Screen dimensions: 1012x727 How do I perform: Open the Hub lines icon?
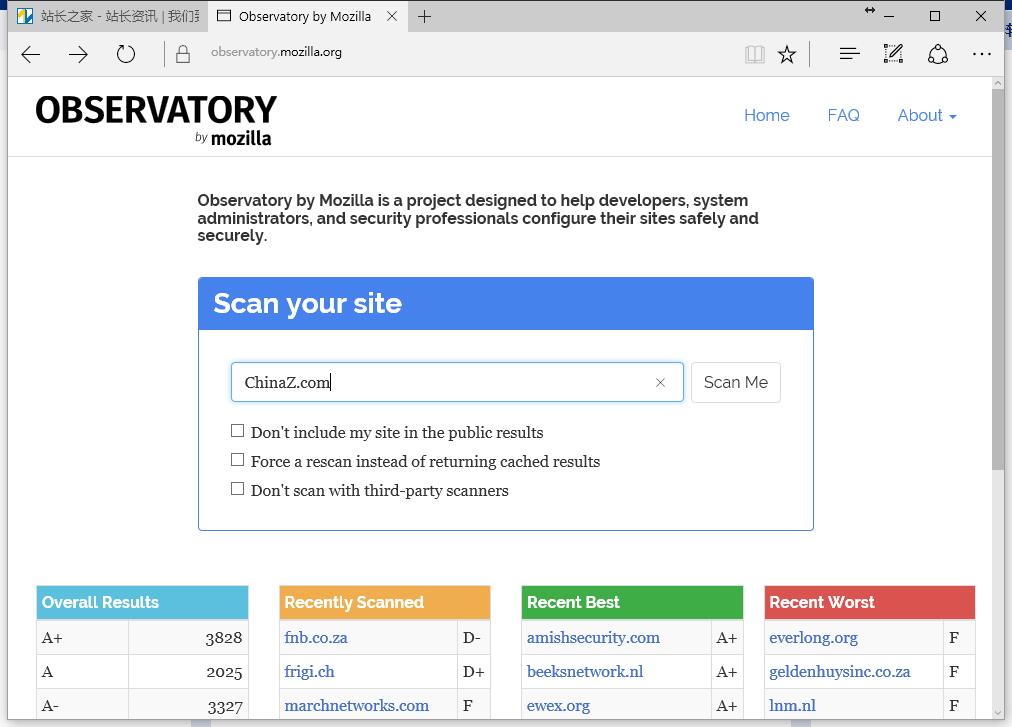pyautogui.click(x=849, y=54)
